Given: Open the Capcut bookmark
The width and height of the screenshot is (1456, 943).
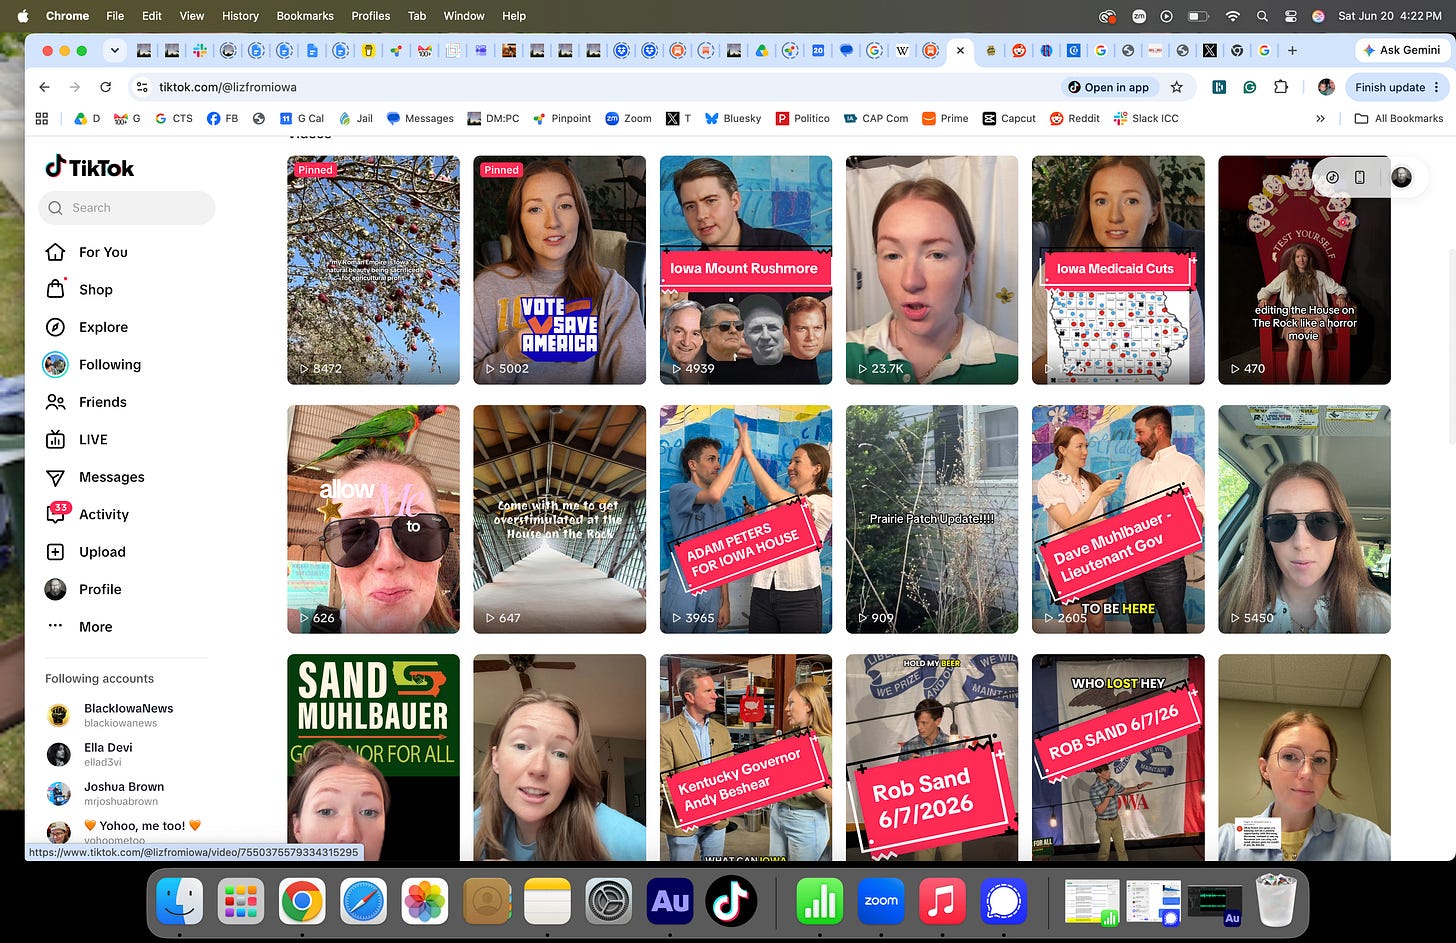Looking at the screenshot, I should [x=1010, y=118].
